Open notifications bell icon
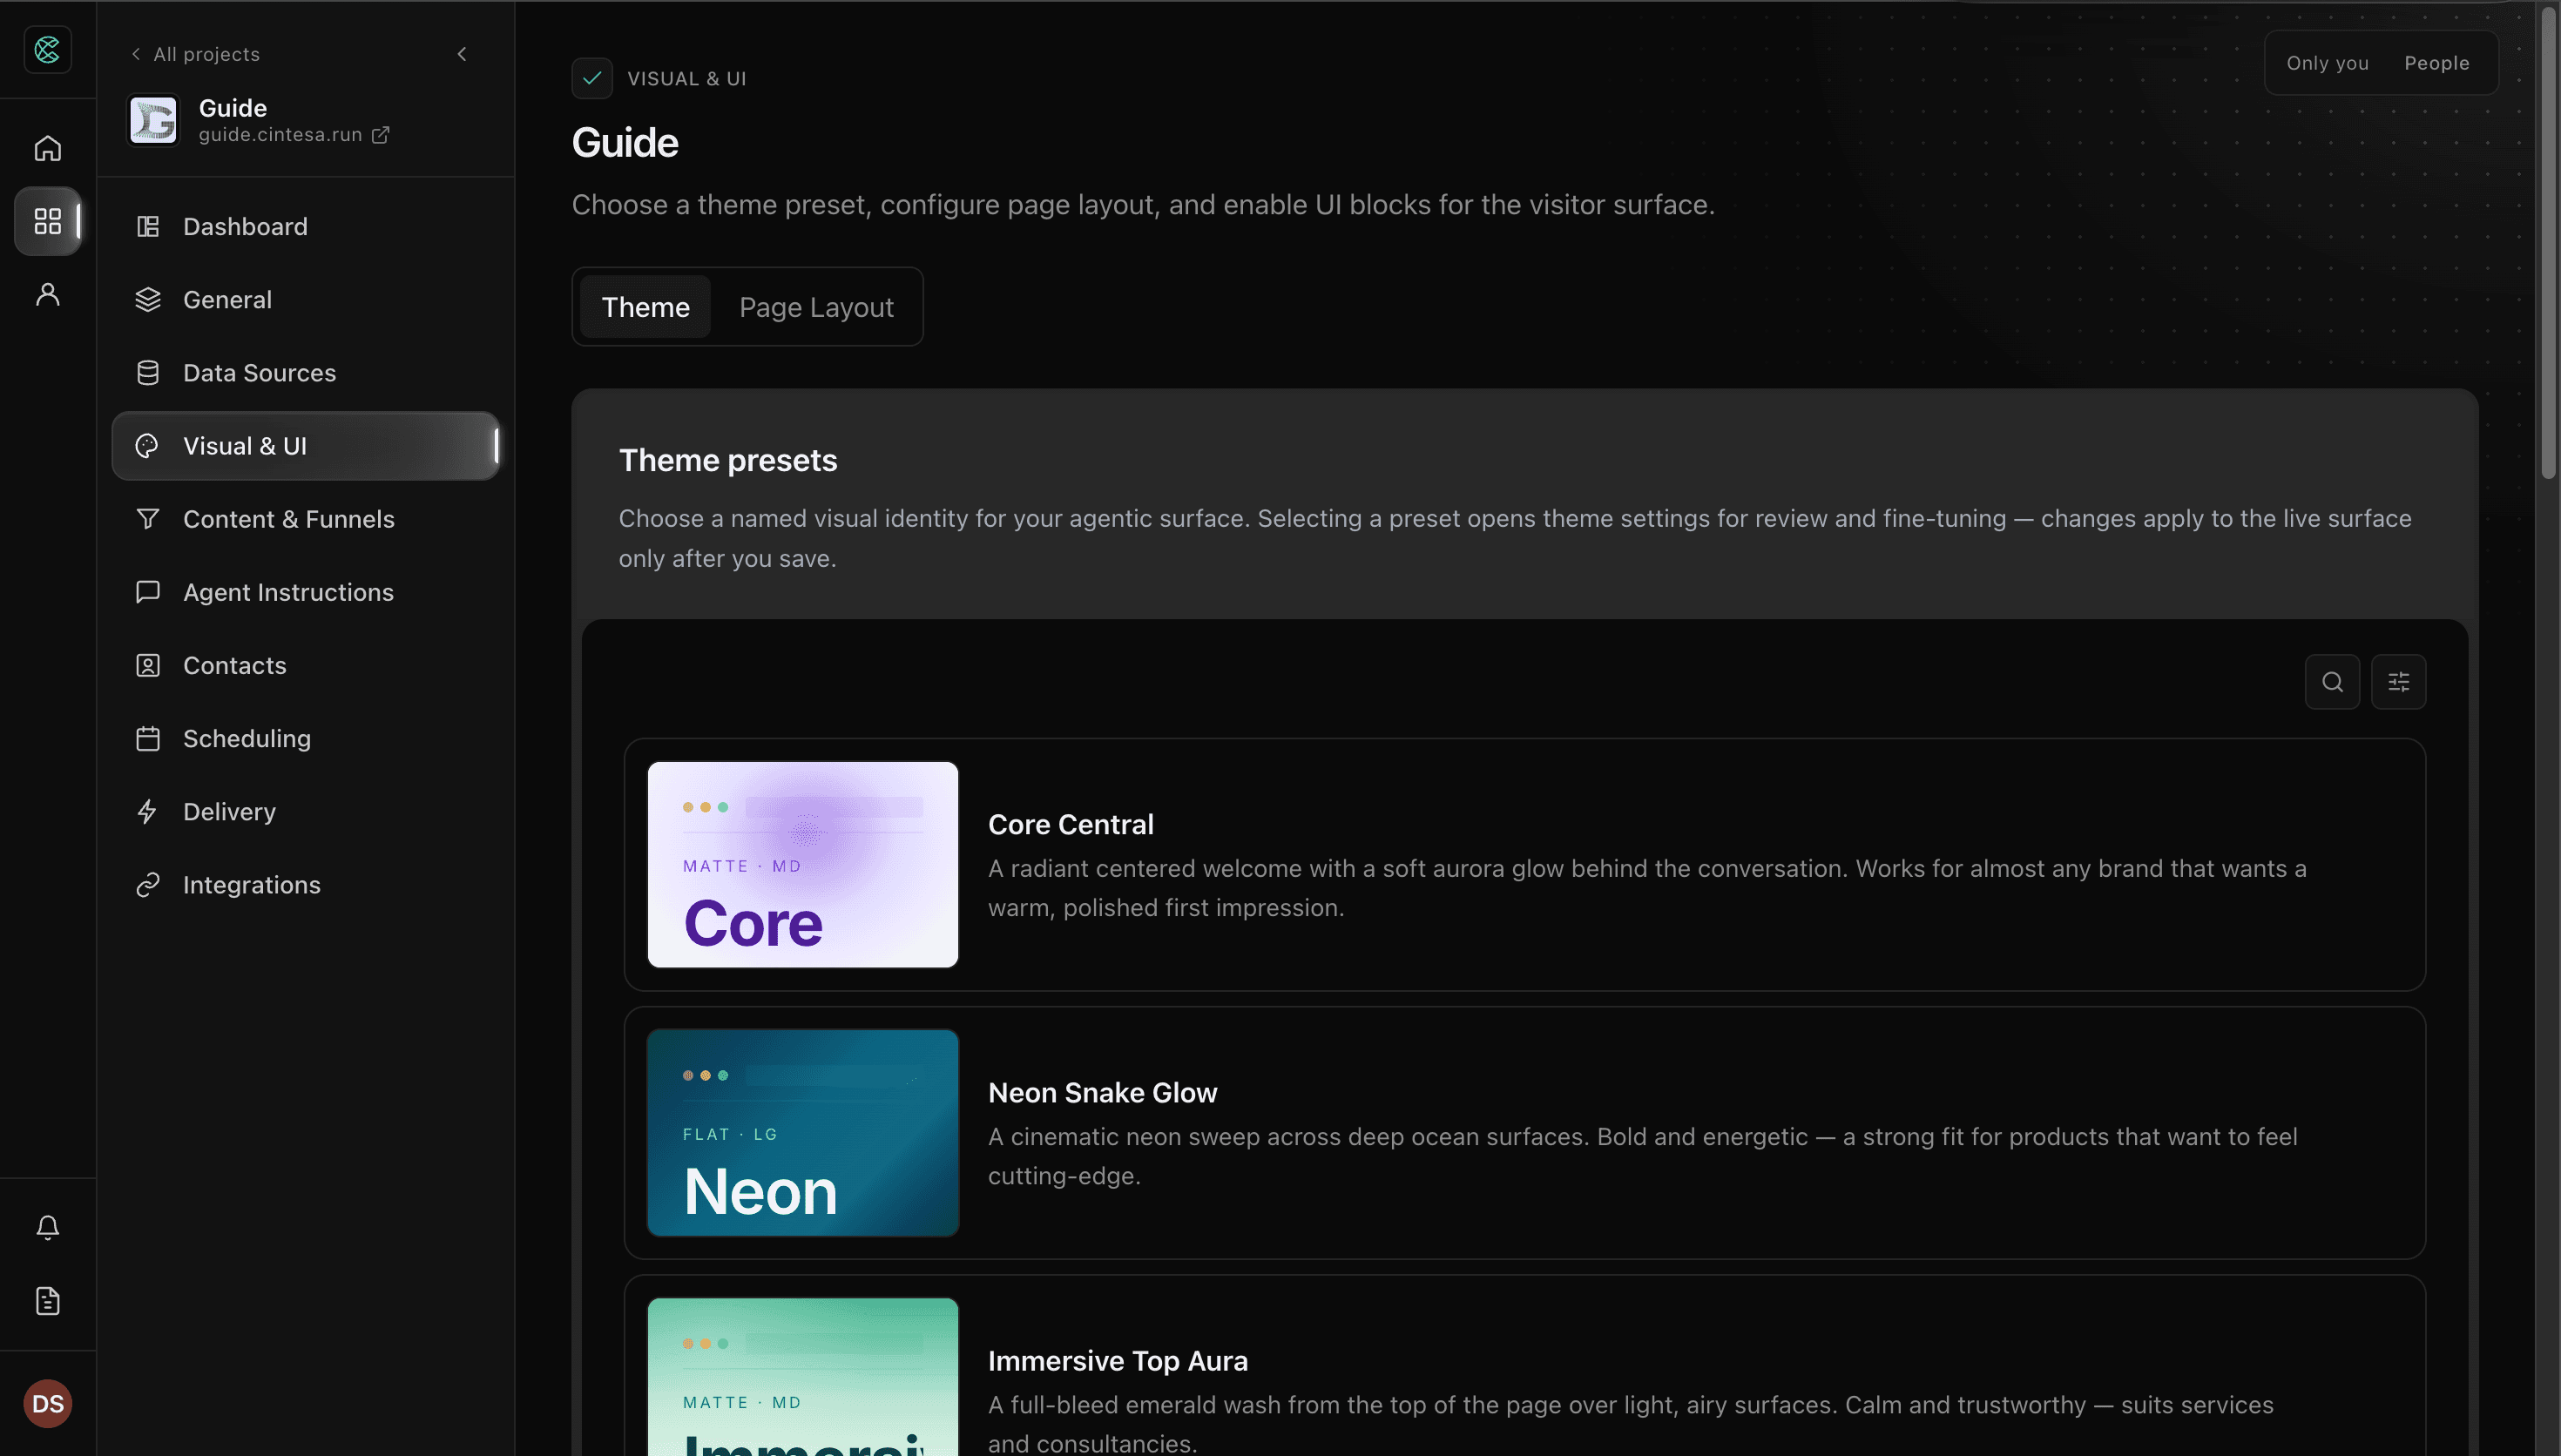 click(x=47, y=1227)
